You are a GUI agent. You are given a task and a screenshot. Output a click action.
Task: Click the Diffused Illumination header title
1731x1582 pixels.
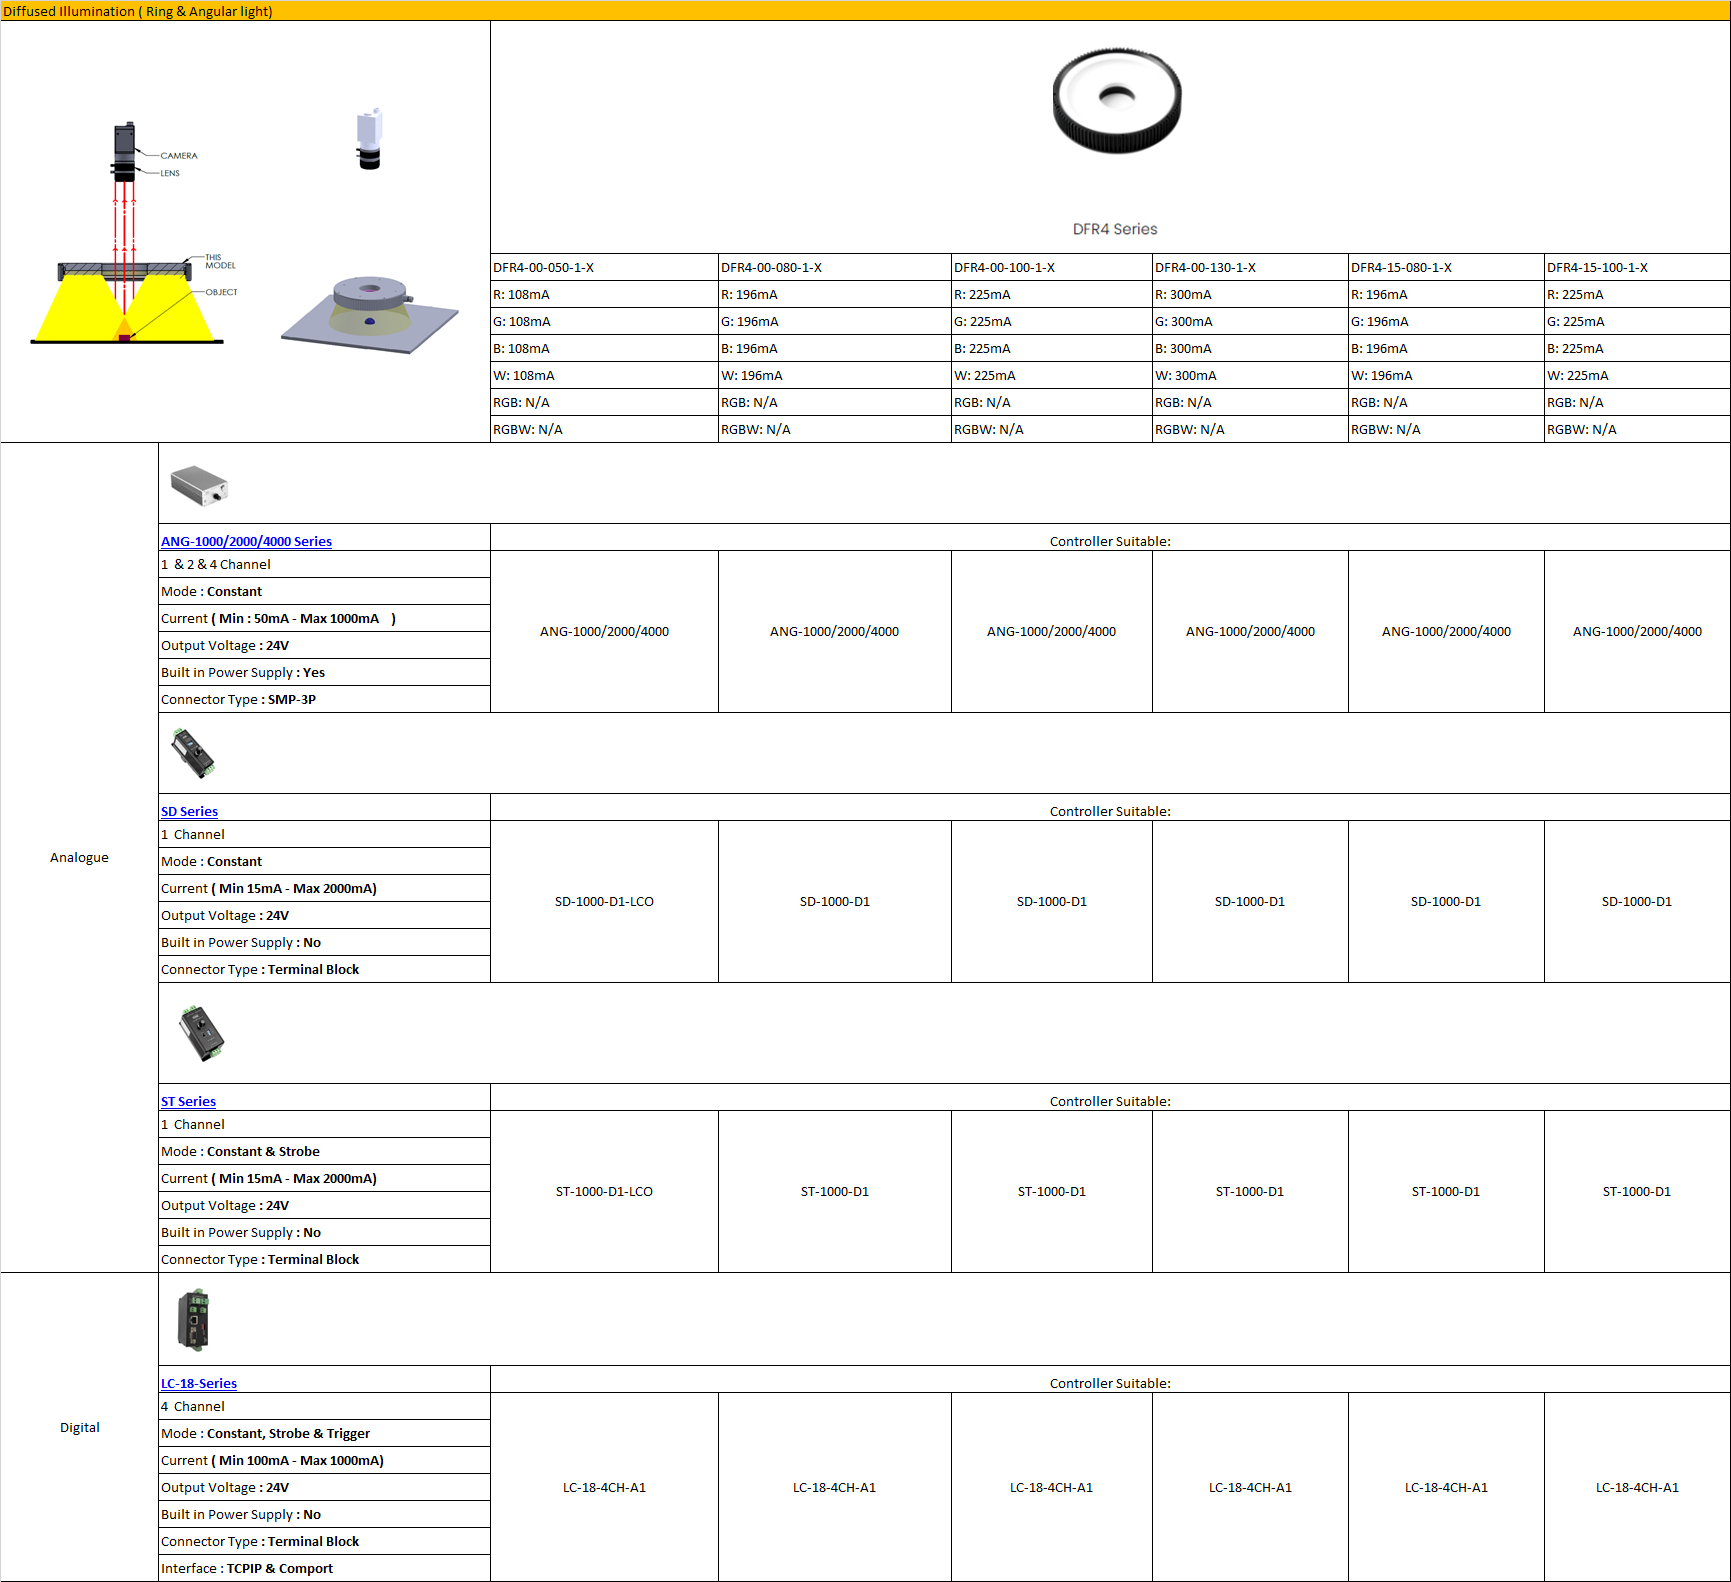138,11
